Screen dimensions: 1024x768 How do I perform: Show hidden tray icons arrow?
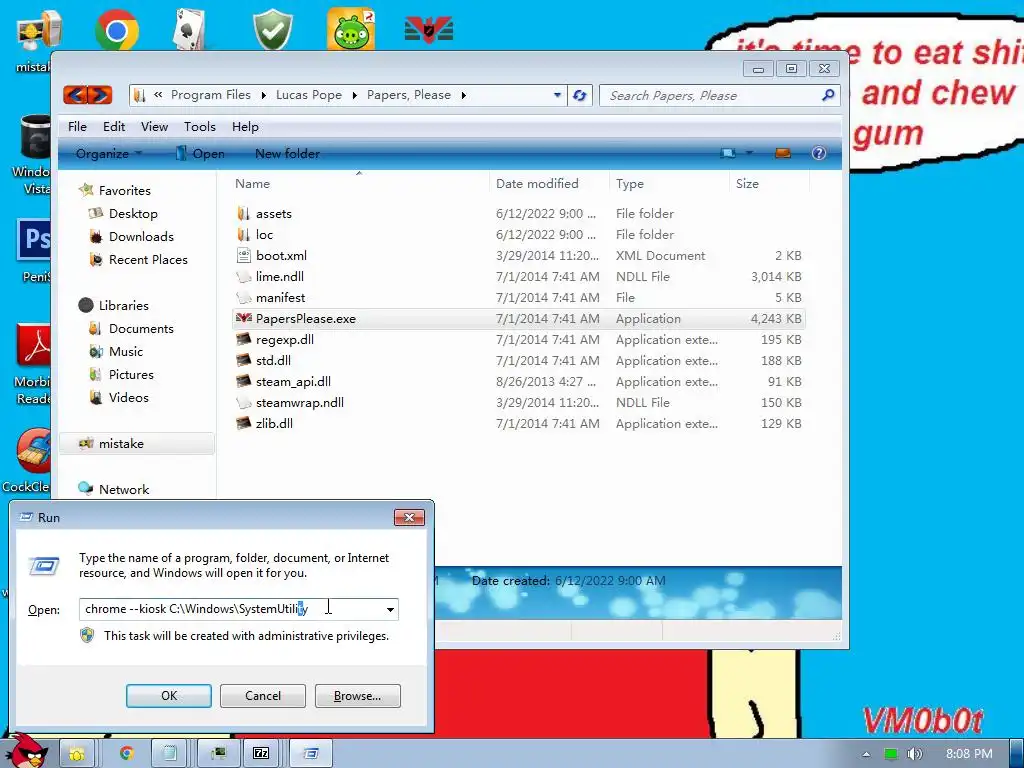(x=866, y=754)
